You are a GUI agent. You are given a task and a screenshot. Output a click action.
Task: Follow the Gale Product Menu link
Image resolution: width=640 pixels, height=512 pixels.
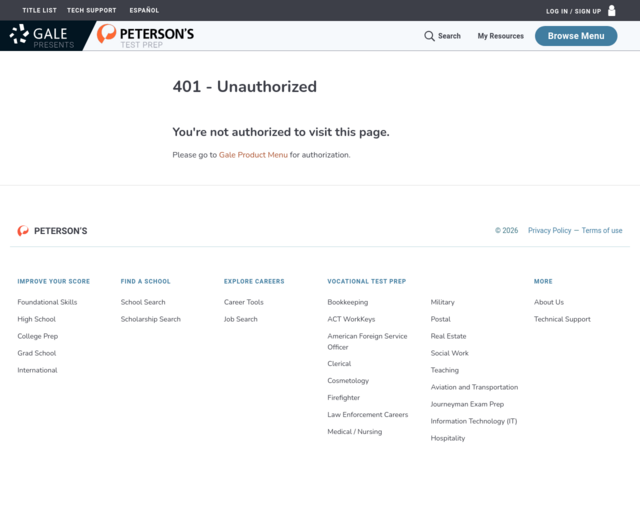[x=253, y=155]
